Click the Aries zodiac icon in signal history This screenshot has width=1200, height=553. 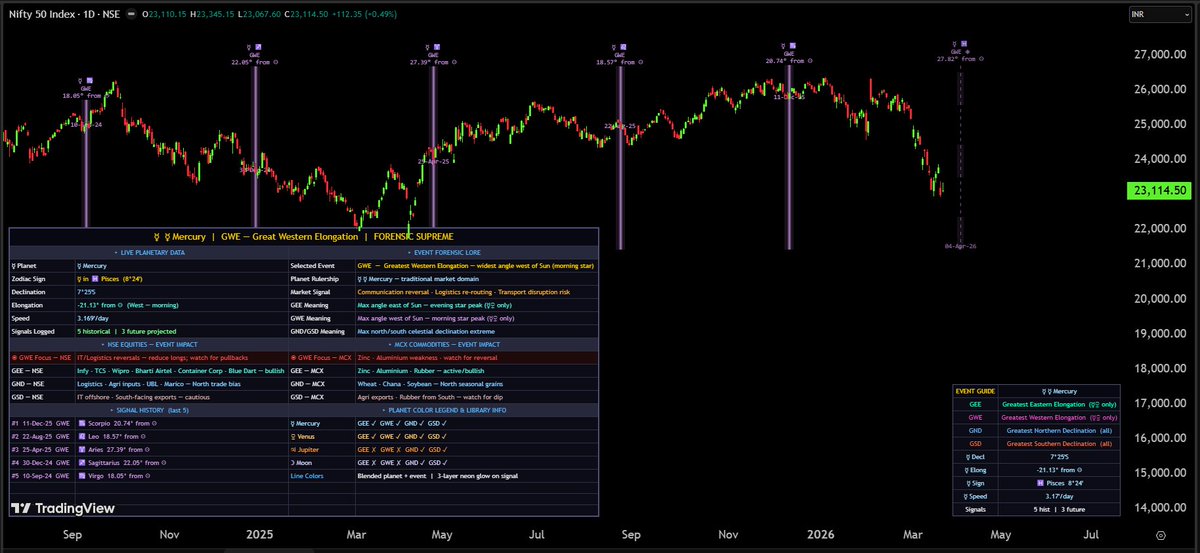(x=81, y=450)
